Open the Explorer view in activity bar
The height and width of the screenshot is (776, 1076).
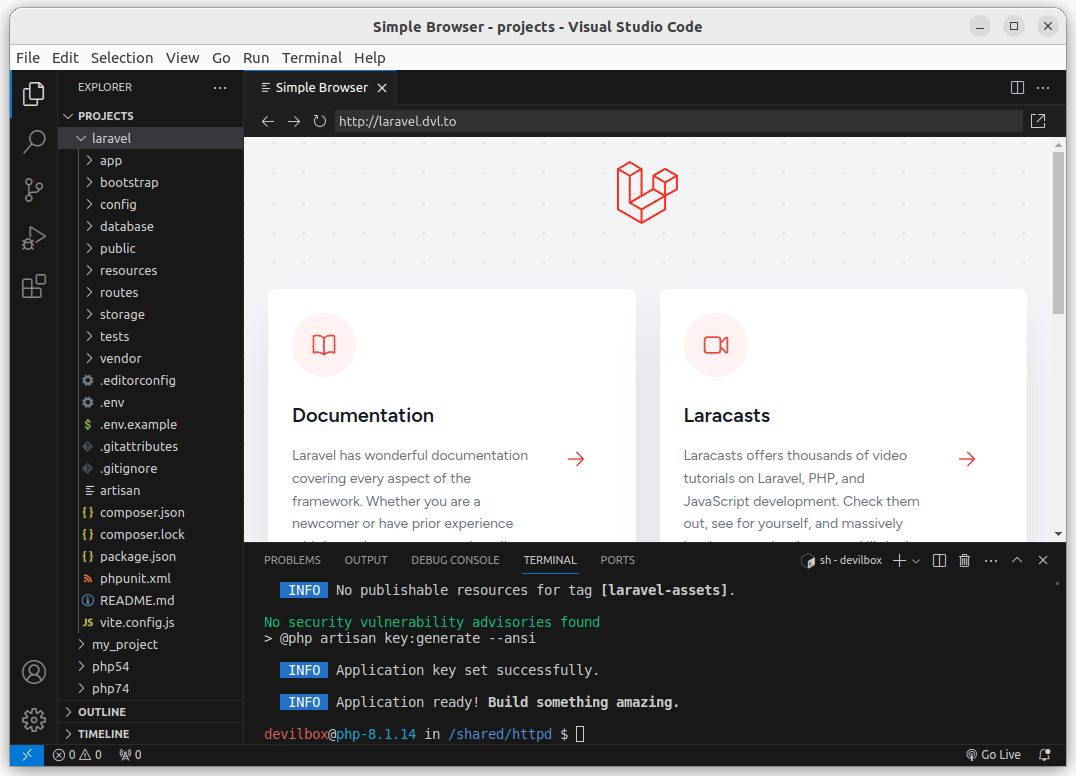[34, 94]
